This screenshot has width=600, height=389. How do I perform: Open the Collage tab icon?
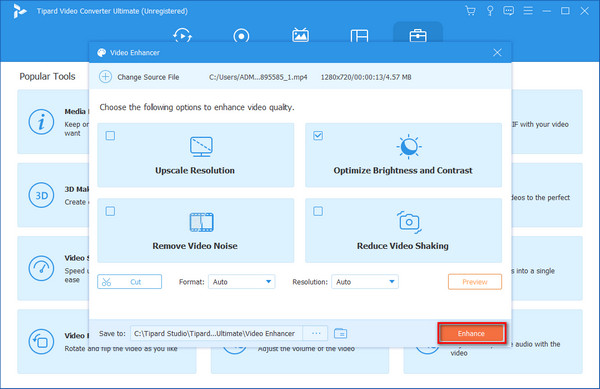359,36
